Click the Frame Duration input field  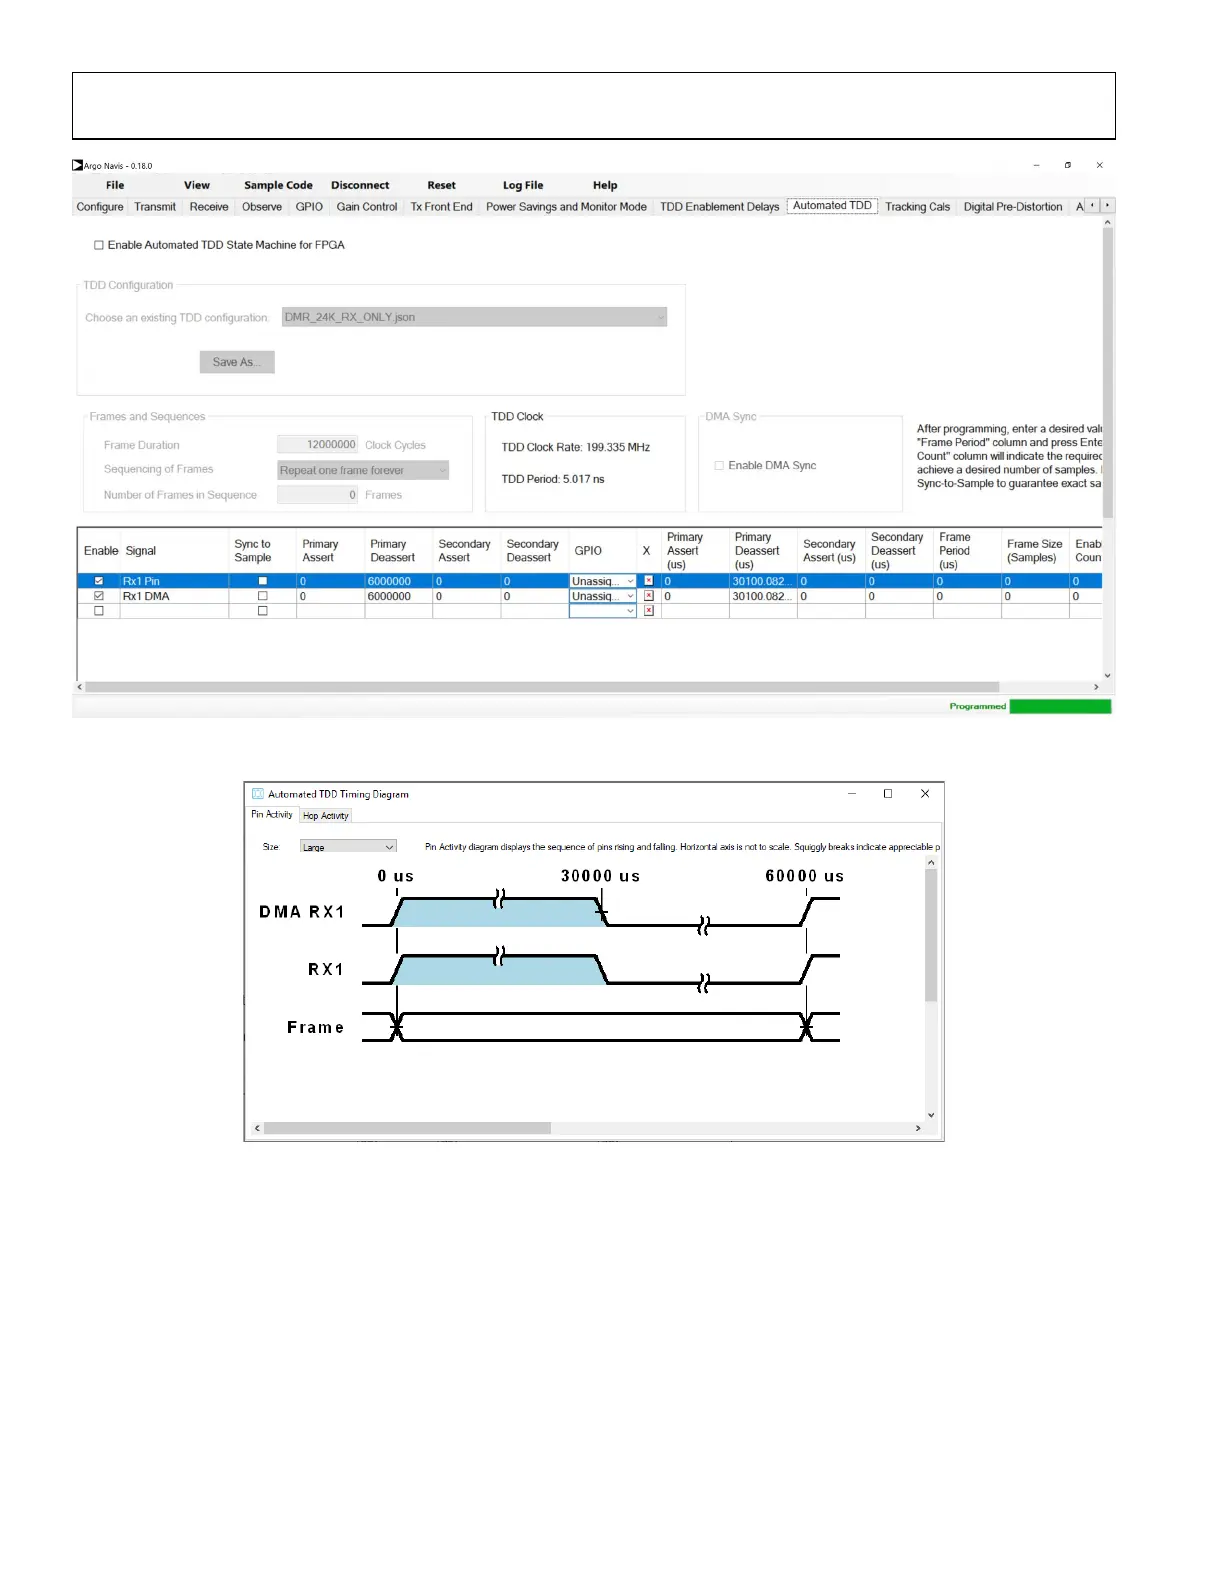[317, 445]
